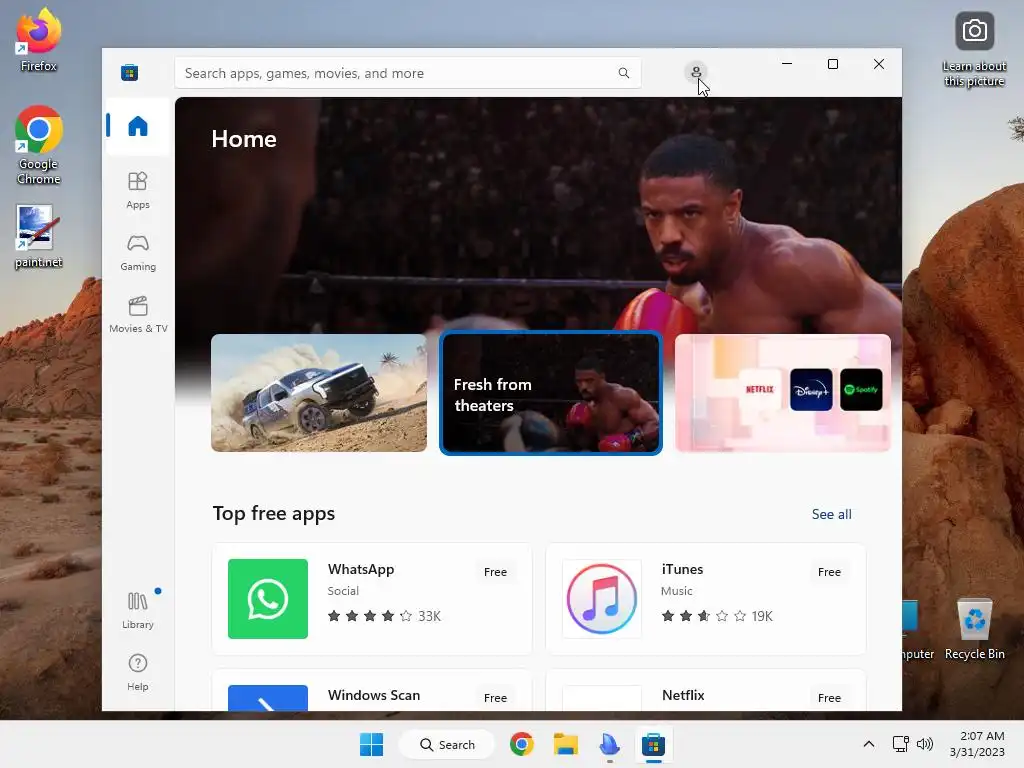Click the Spotify logo in banner
The image size is (1024, 768).
click(861, 389)
